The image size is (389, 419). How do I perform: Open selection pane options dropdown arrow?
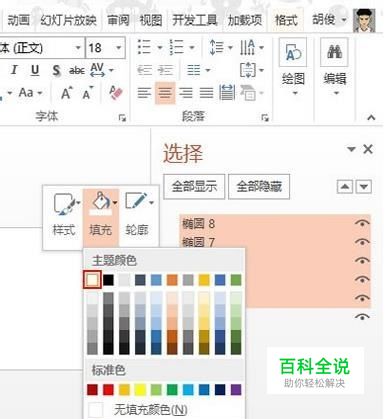[x=351, y=149]
